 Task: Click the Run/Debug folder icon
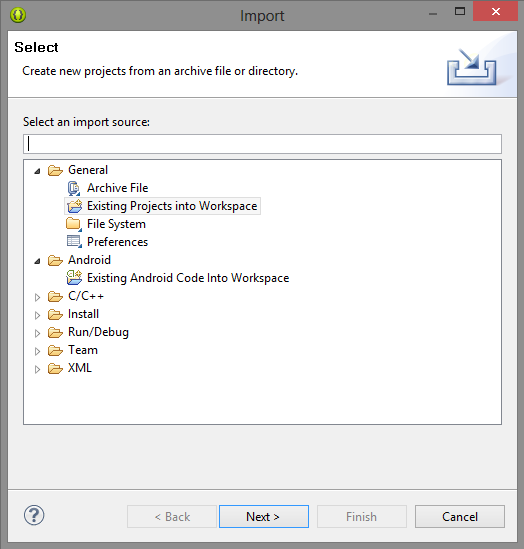click(55, 332)
